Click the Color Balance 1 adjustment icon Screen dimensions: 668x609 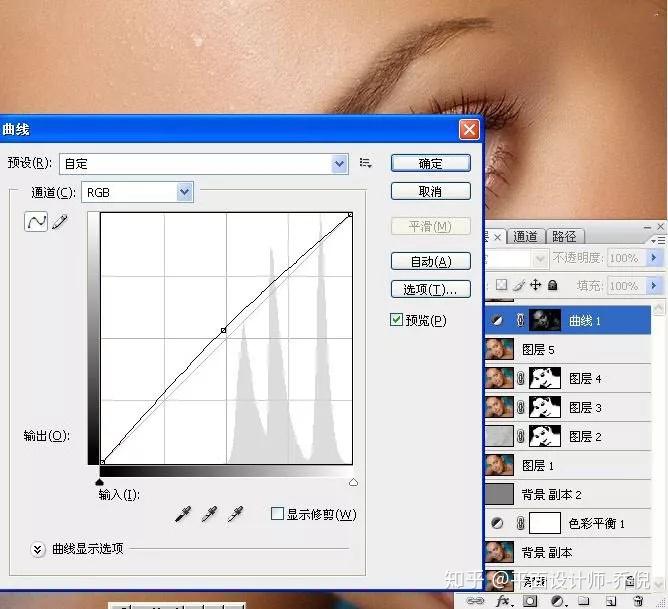(x=497, y=523)
